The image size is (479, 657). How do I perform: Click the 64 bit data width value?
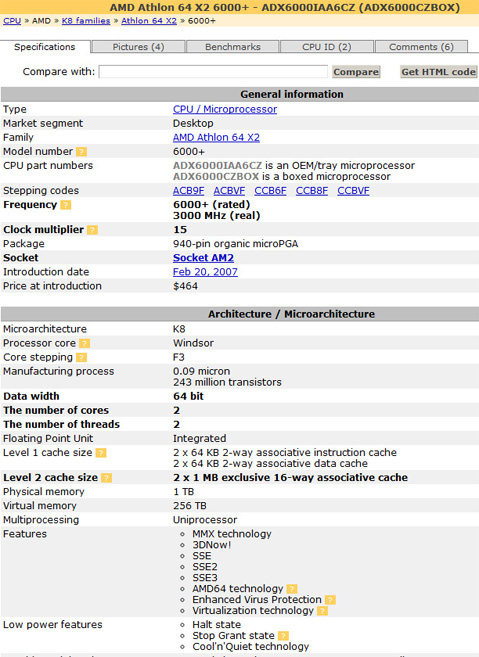coord(188,396)
